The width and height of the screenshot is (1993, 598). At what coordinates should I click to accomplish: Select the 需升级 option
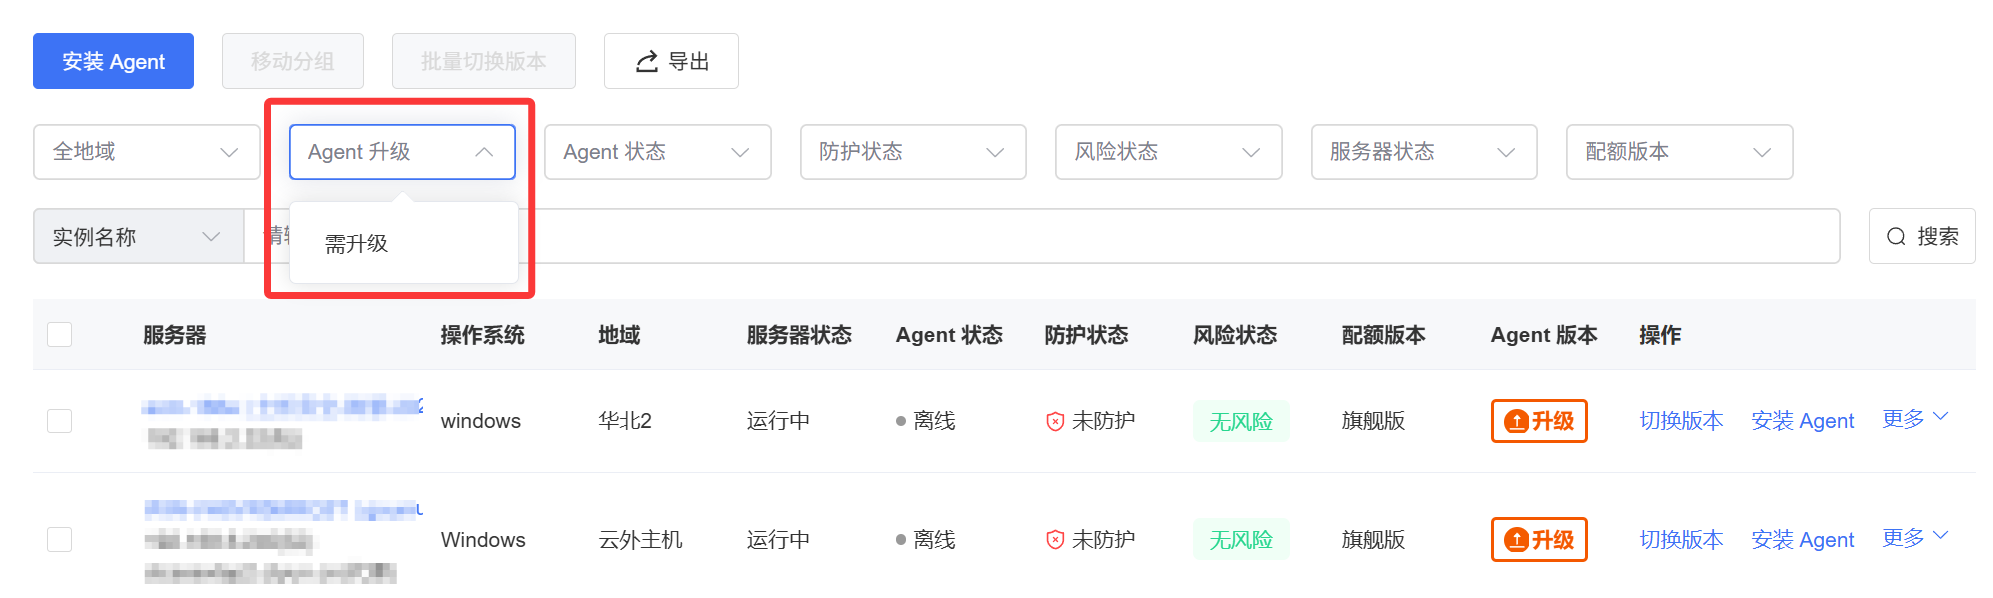[357, 244]
